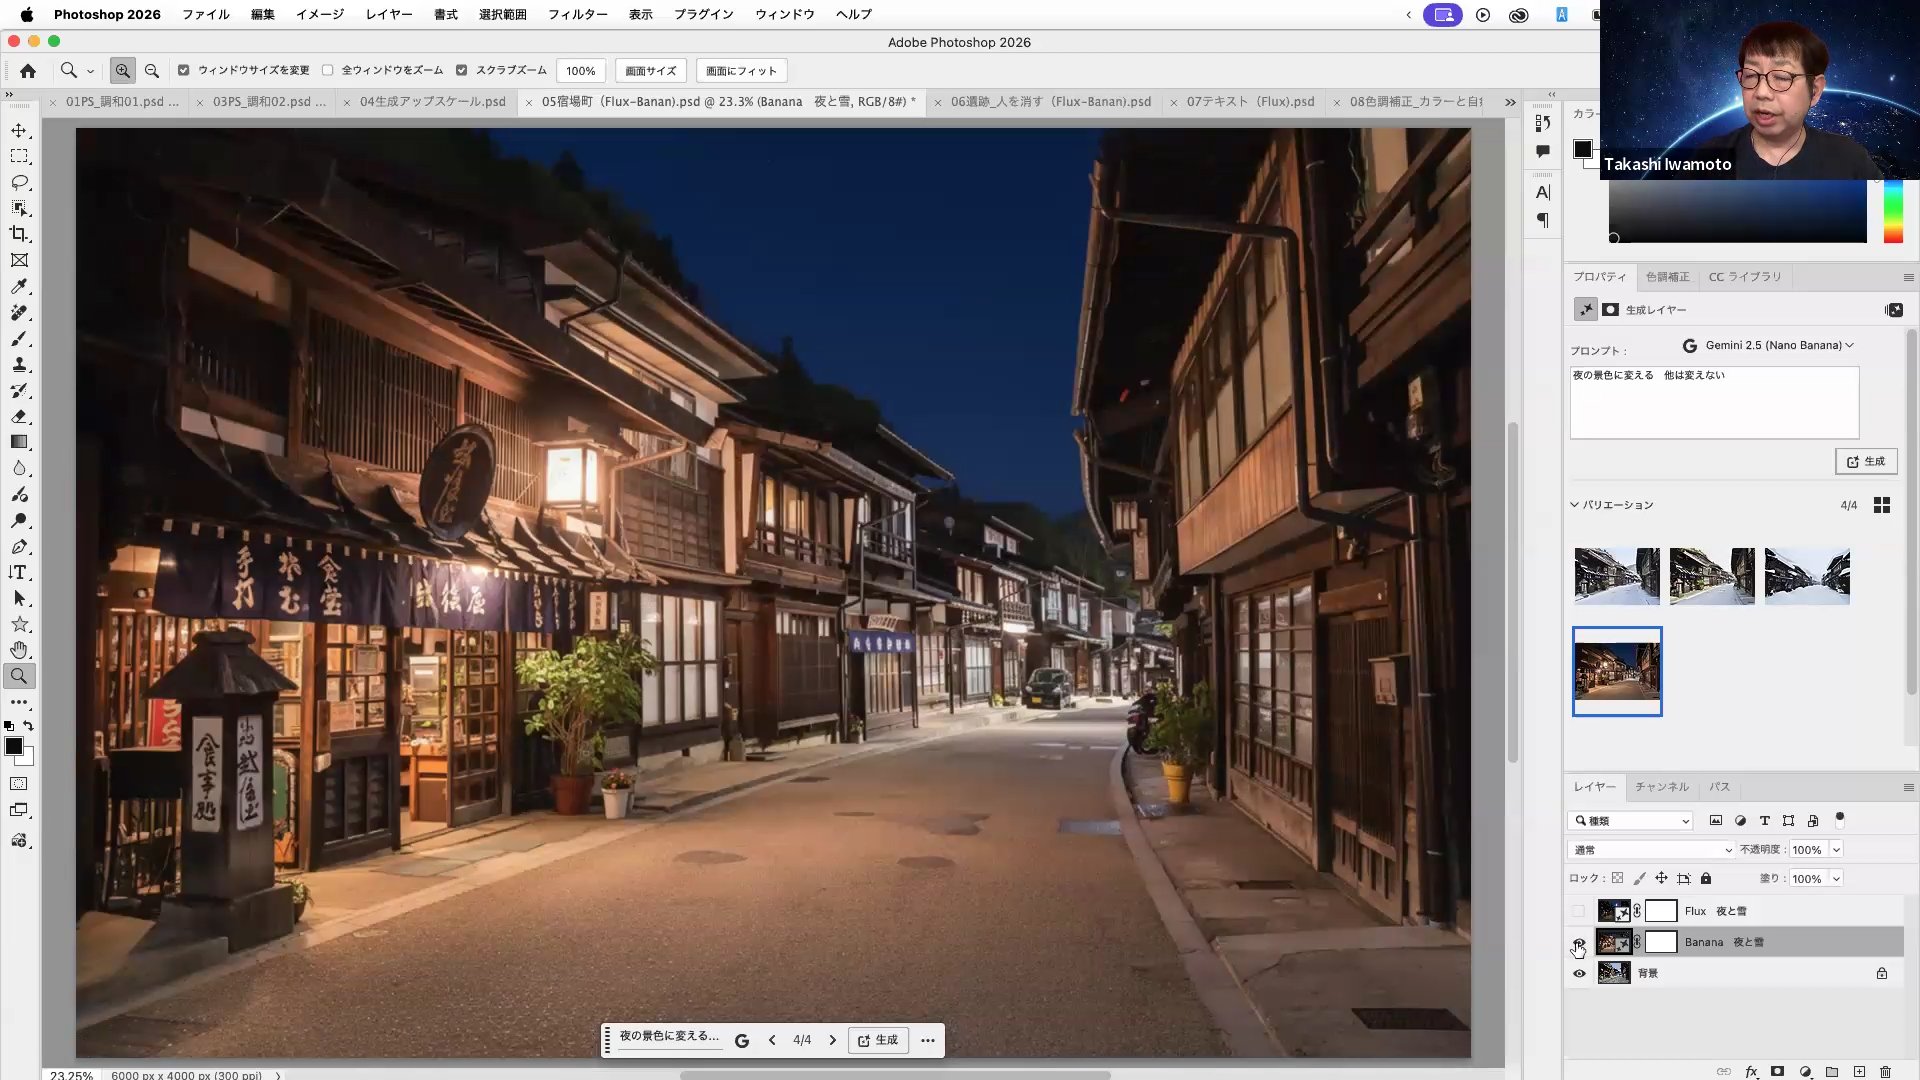Click the delete layer trash icon
Screen dimensions: 1920x1080
click(1885, 1071)
